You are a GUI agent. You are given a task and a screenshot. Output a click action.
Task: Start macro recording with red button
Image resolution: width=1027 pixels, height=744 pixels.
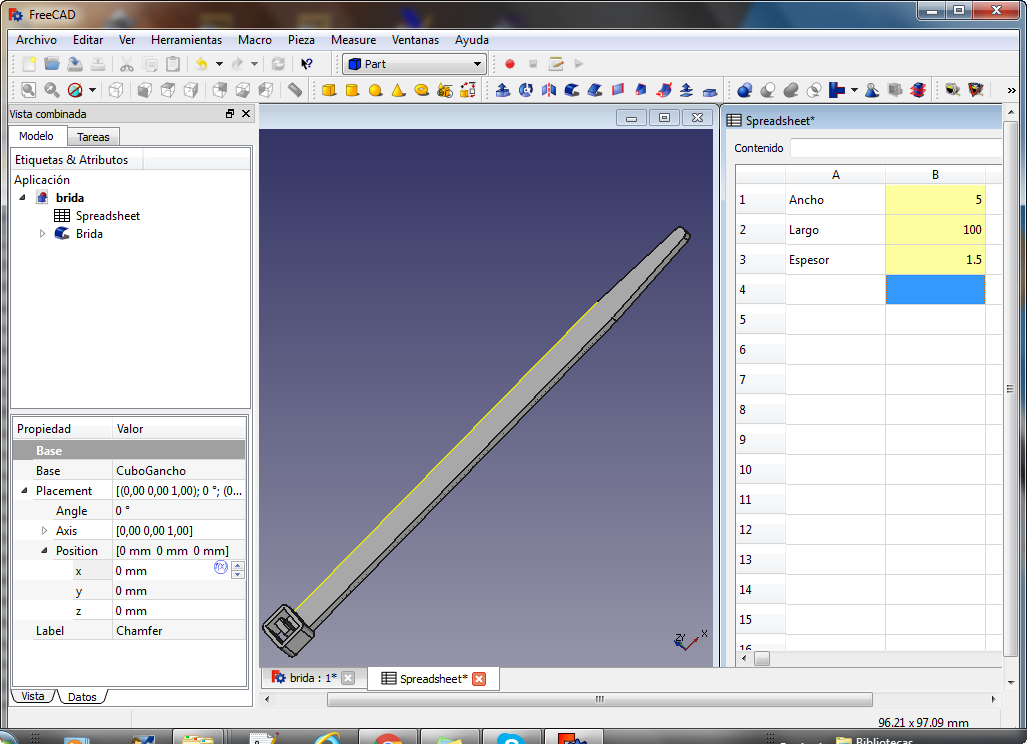(x=510, y=64)
